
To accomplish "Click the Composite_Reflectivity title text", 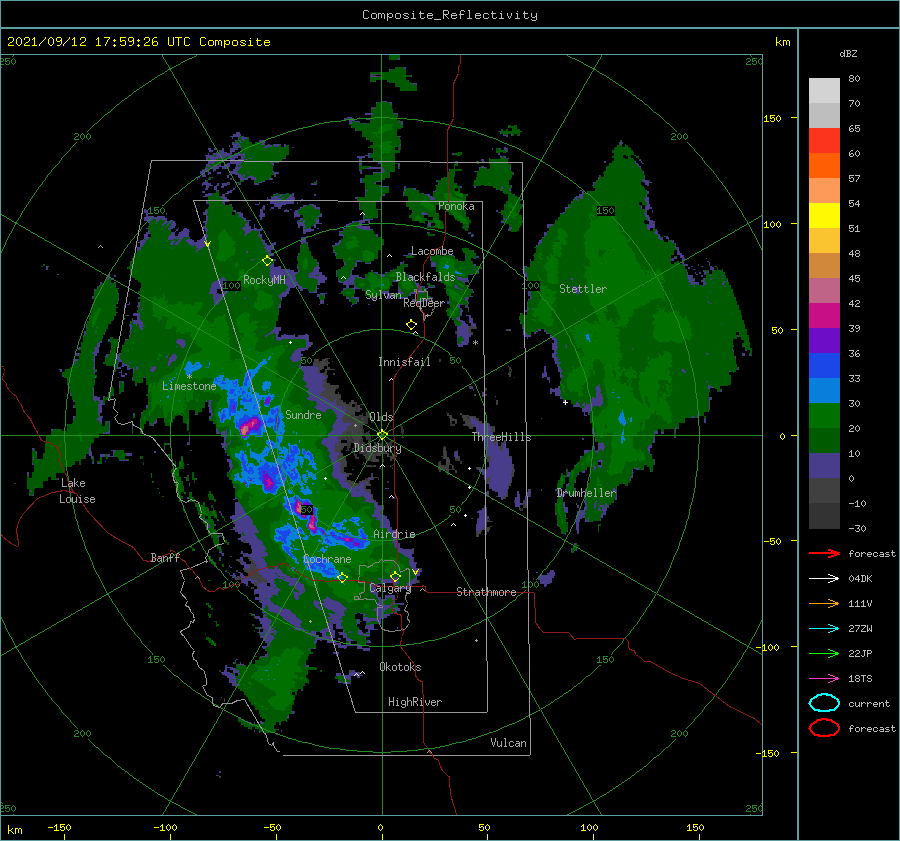I will point(449,15).
